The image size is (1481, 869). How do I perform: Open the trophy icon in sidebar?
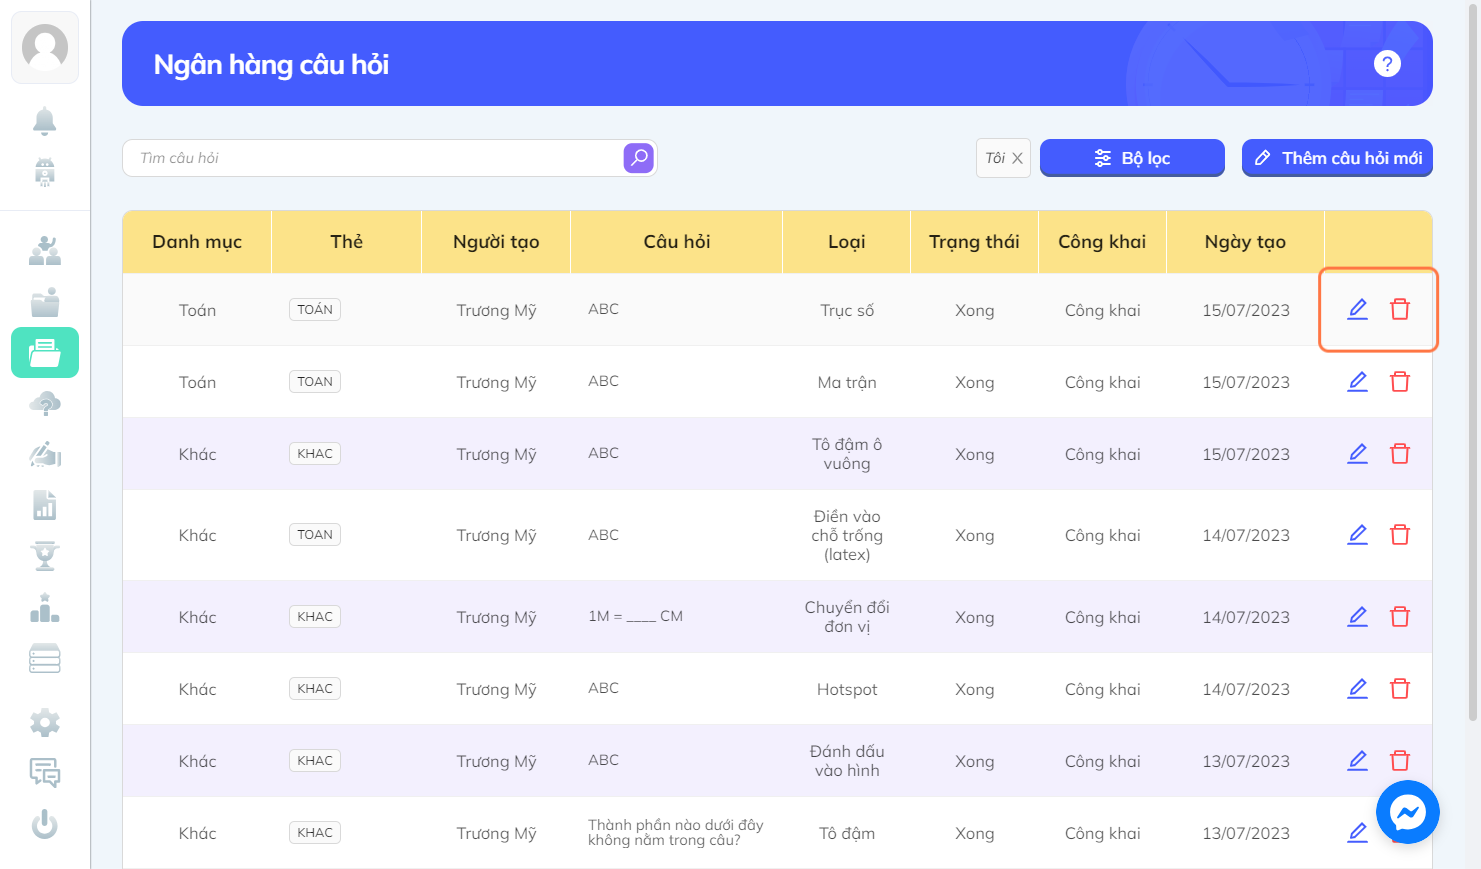pyautogui.click(x=45, y=556)
